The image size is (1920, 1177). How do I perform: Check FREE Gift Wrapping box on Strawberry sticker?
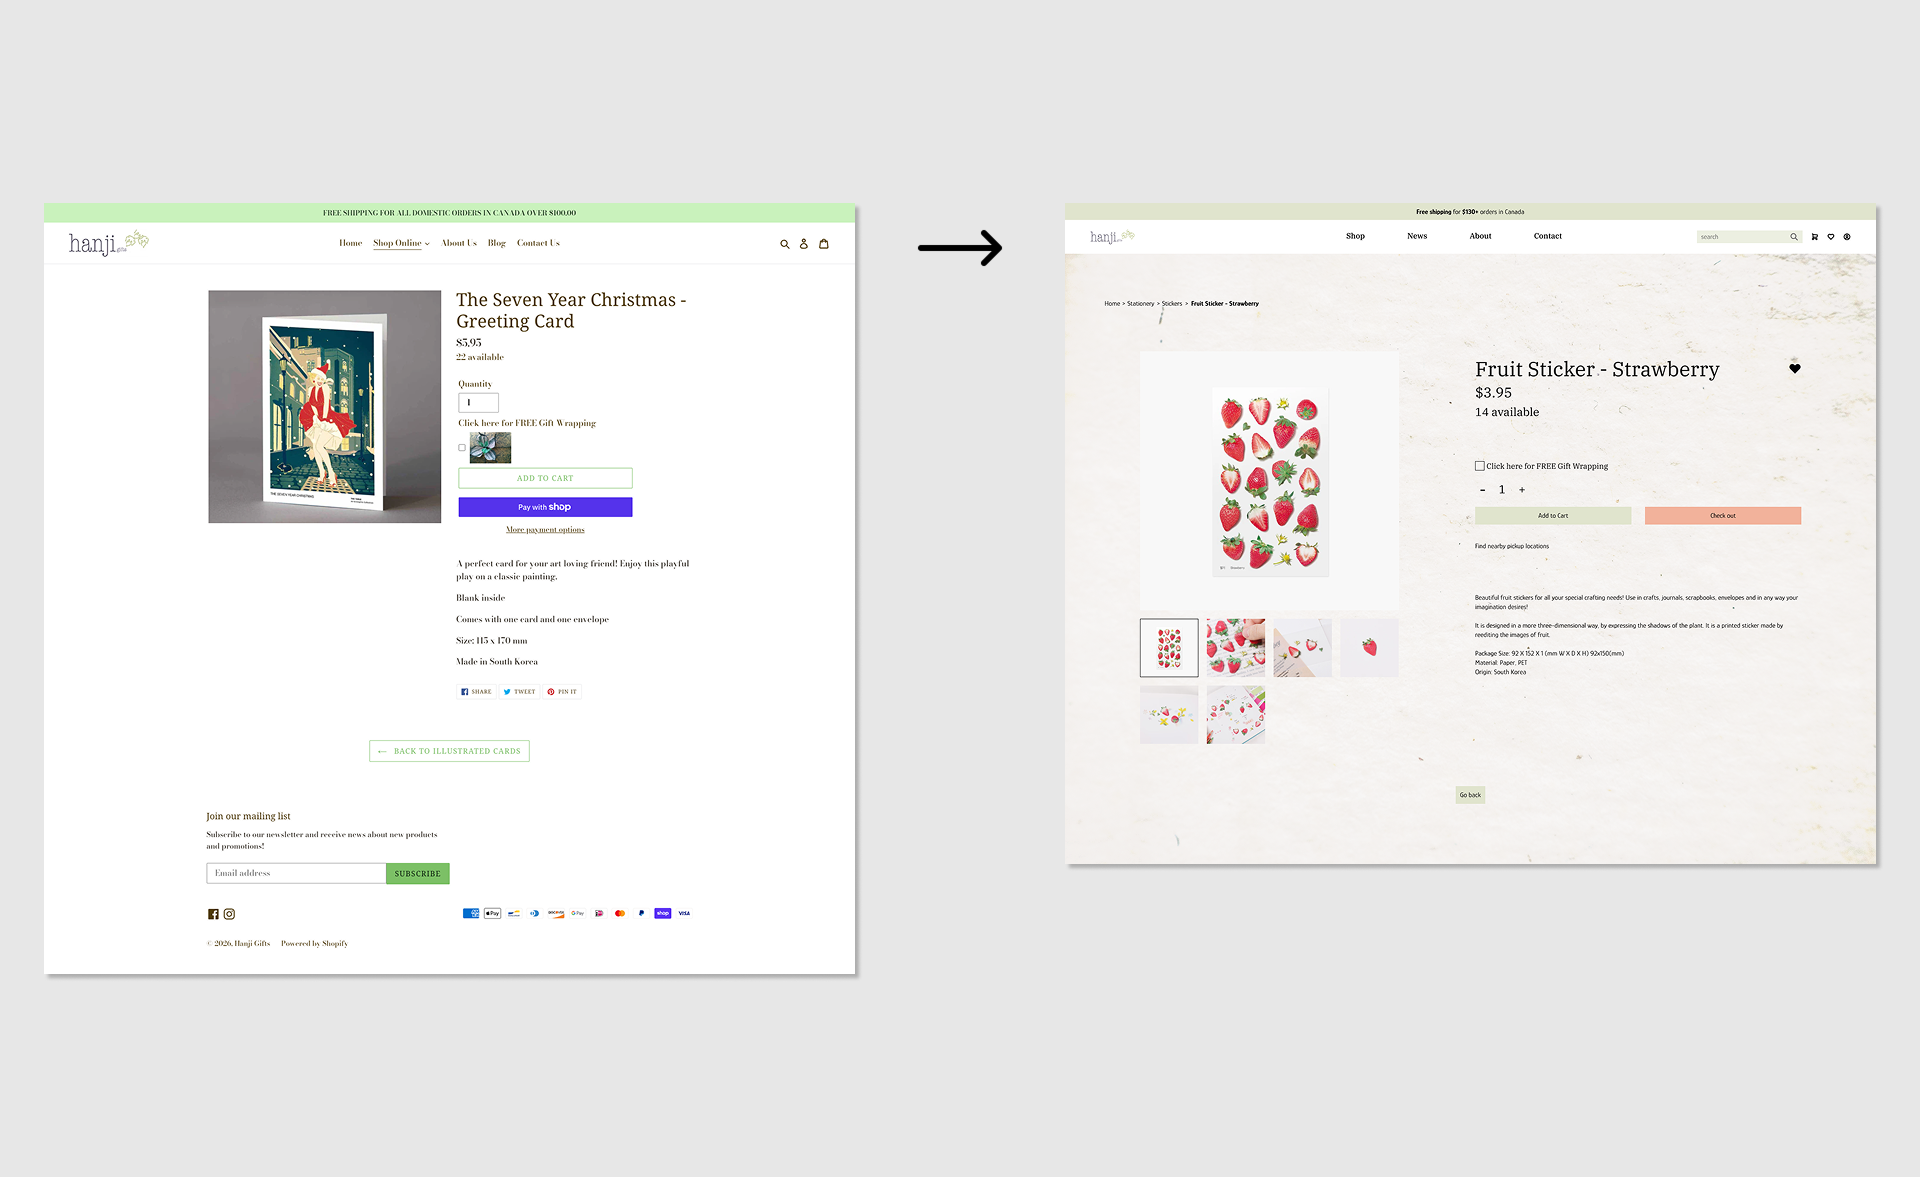click(x=1480, y=466)
